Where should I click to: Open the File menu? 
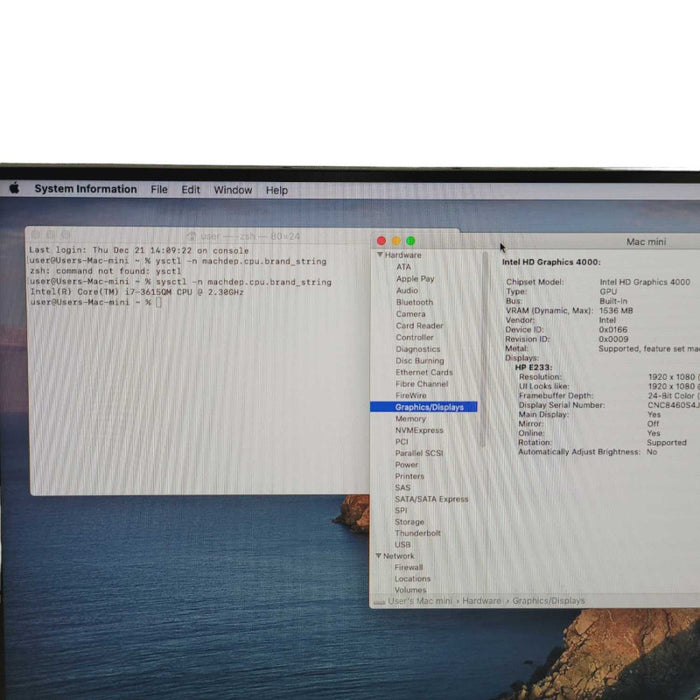(159, 190)
